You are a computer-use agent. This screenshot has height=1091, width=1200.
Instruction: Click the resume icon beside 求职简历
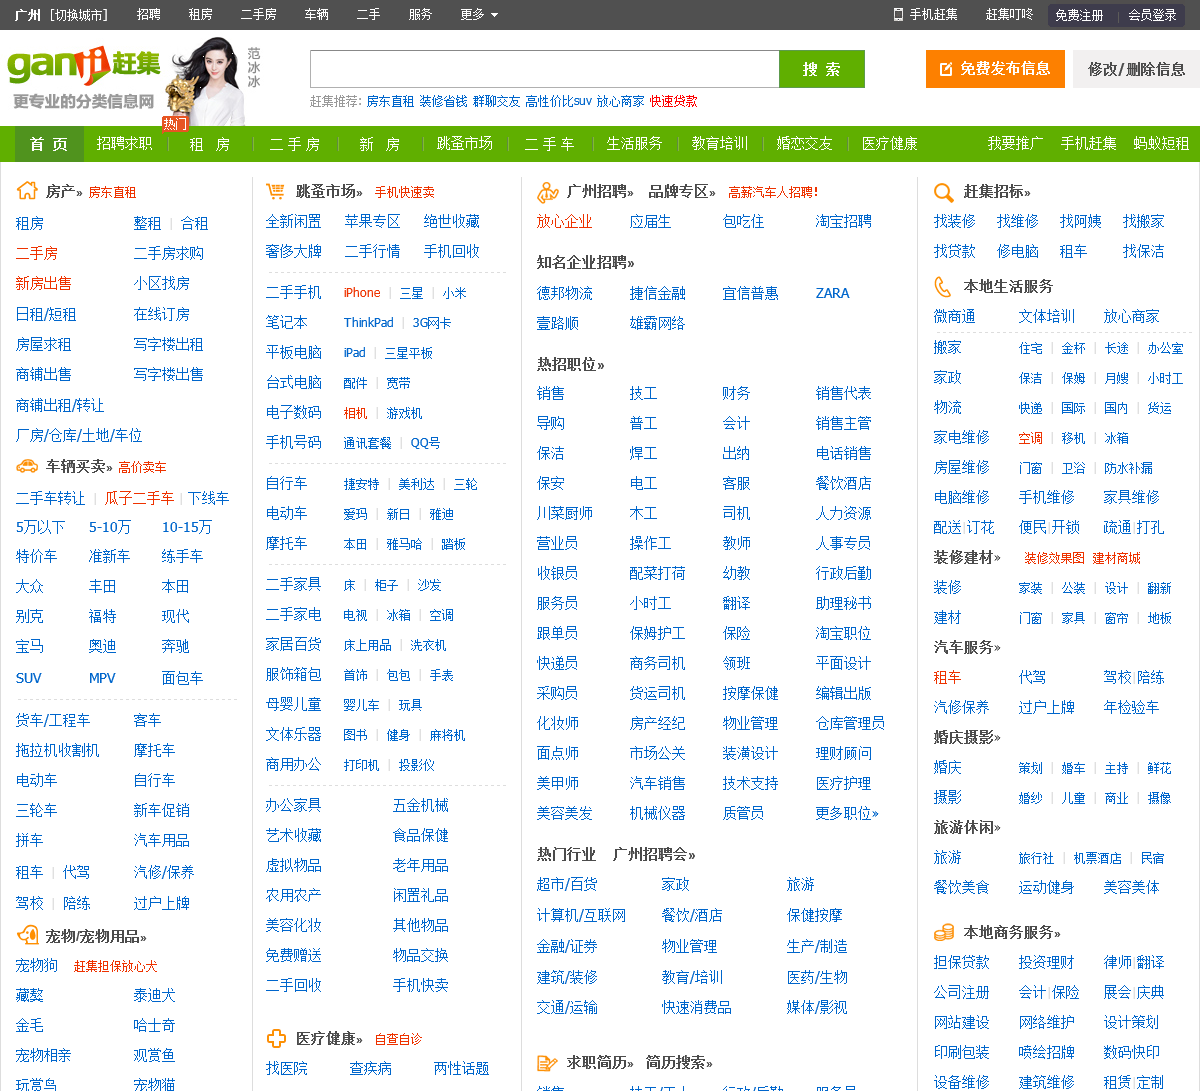[x=547, y=1063]
